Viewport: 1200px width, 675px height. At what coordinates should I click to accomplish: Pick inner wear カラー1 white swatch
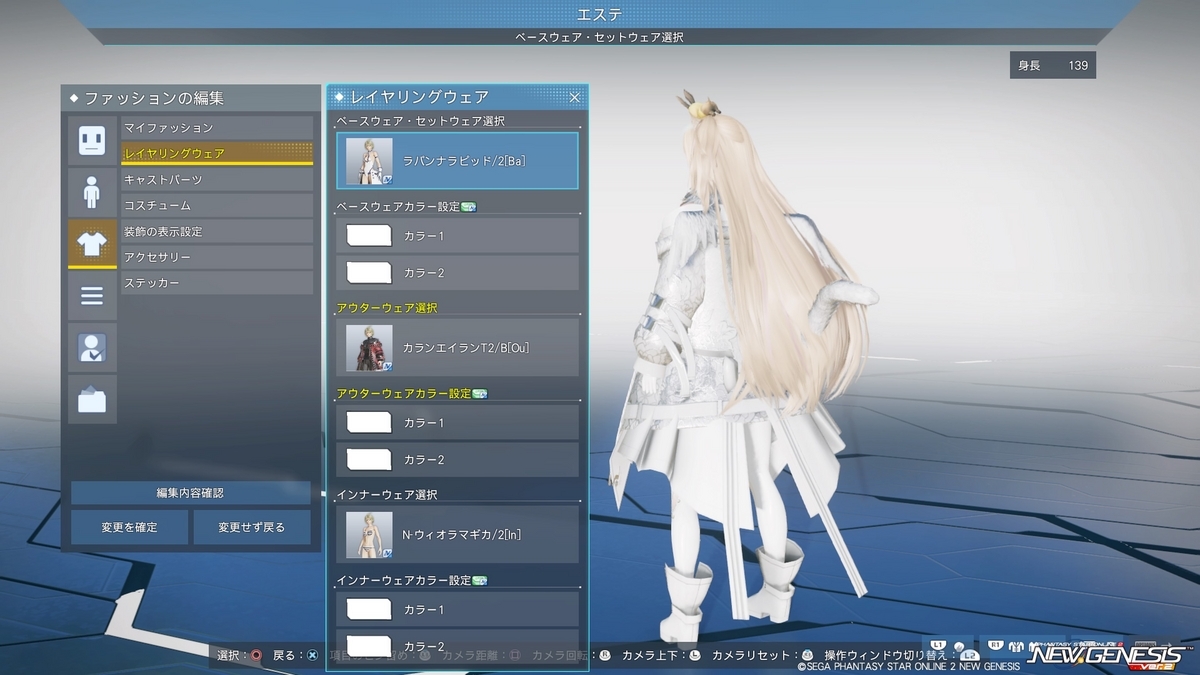click(x=368, y=610)
